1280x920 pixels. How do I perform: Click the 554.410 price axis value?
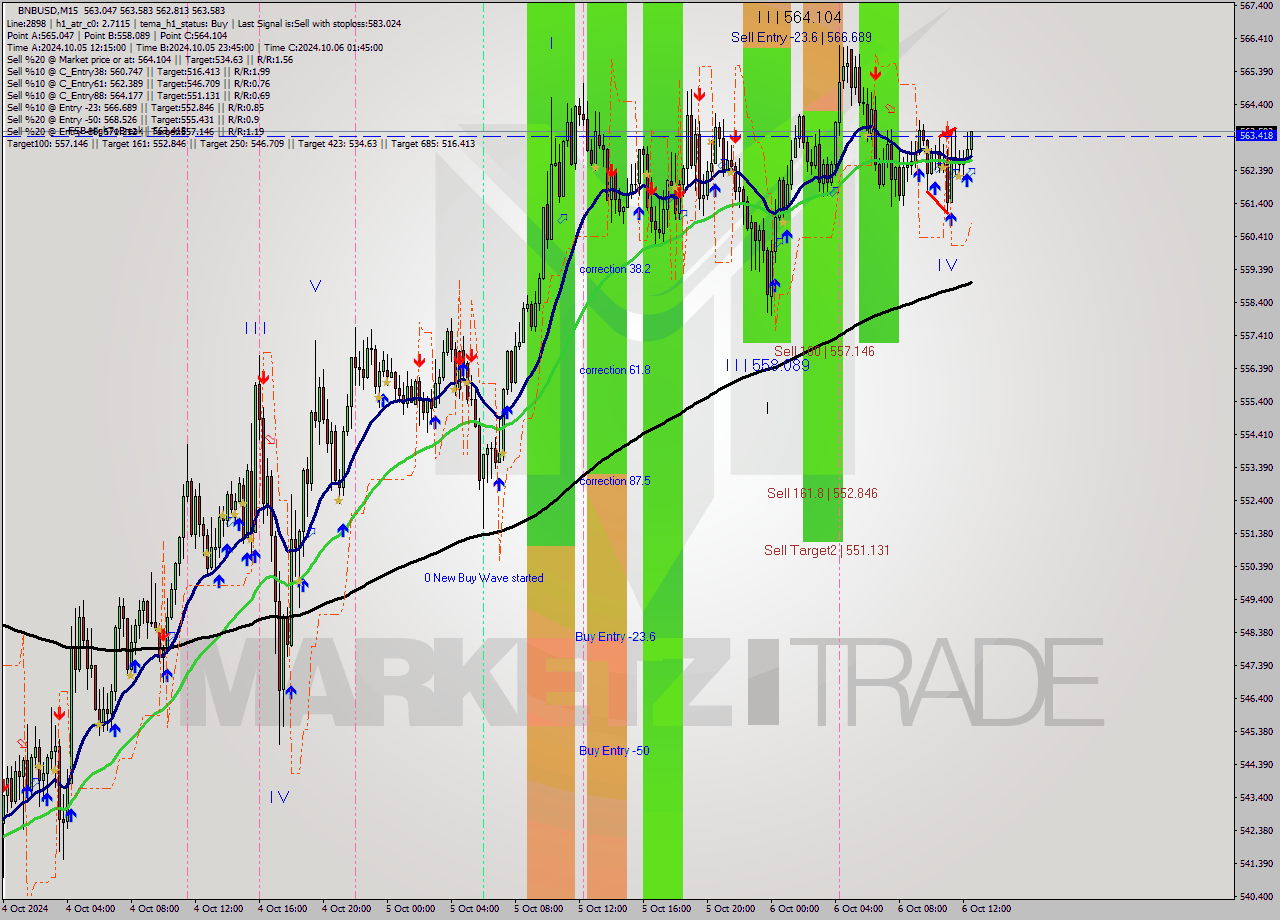pos(1256,435)
